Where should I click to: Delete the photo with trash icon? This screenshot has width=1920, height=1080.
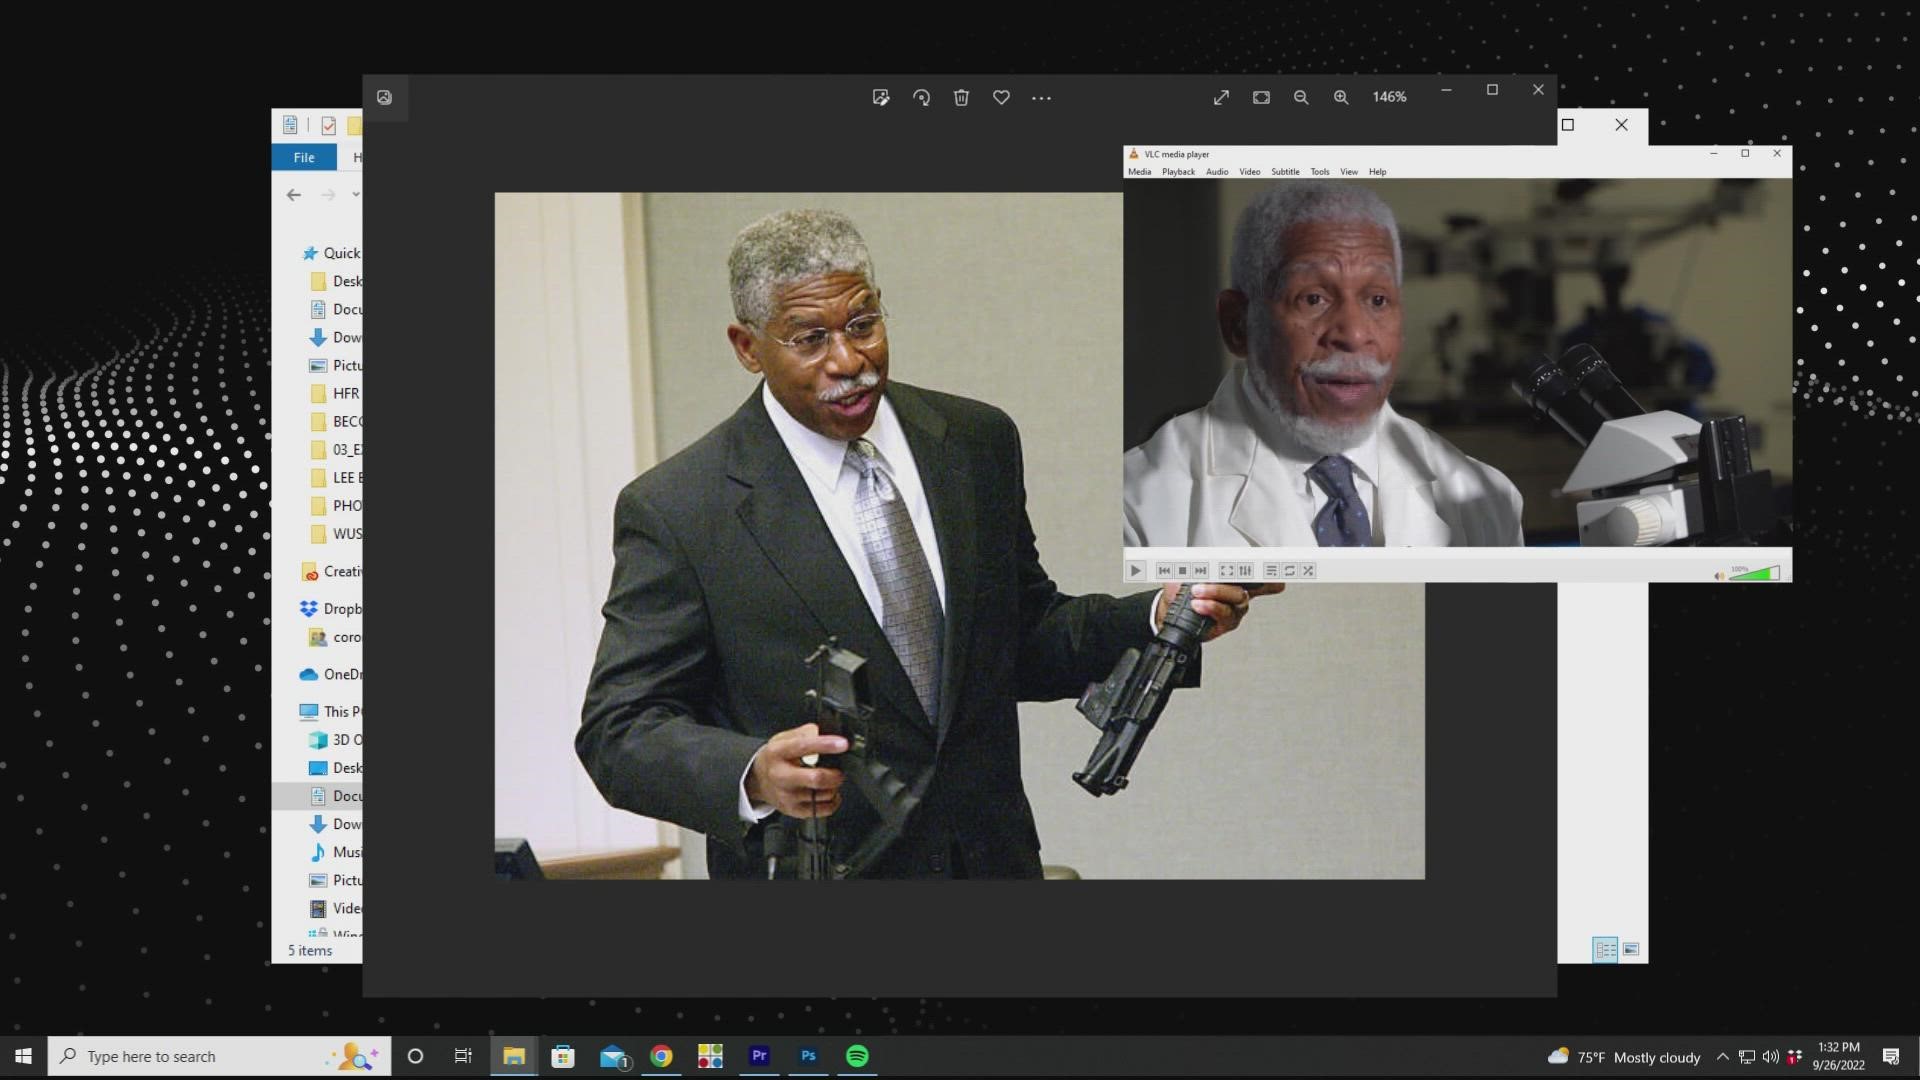961,97
